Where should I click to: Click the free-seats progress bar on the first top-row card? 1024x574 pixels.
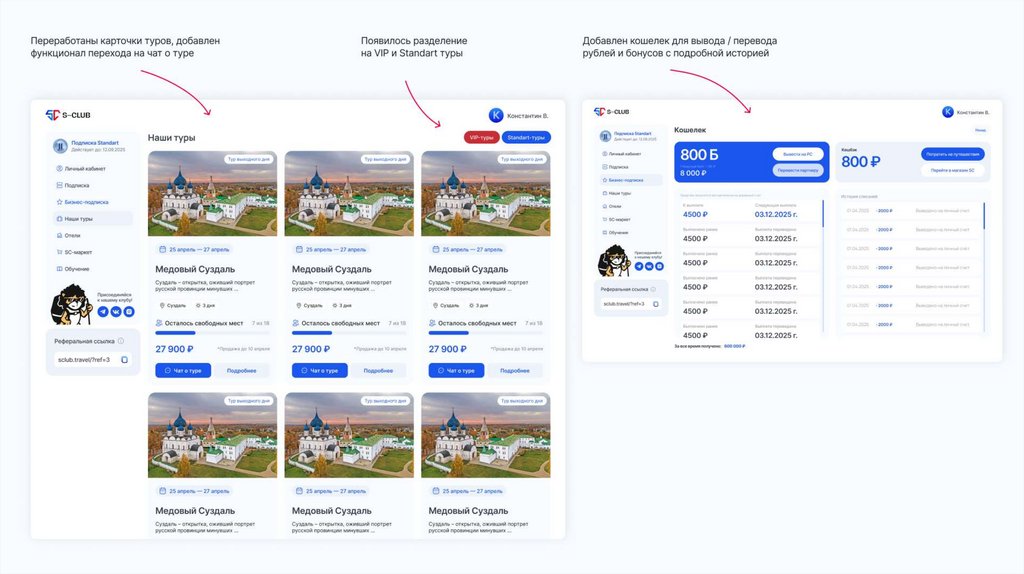(x=212, y=333)
